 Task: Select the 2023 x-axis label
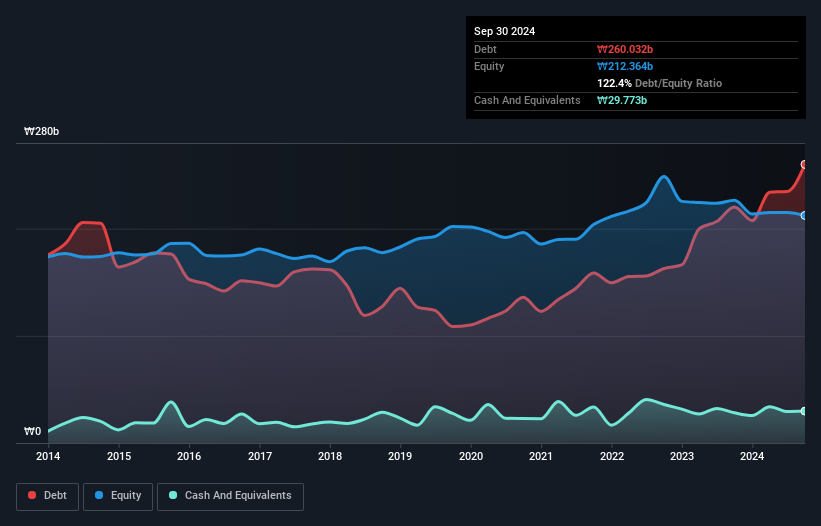[682, 456]
